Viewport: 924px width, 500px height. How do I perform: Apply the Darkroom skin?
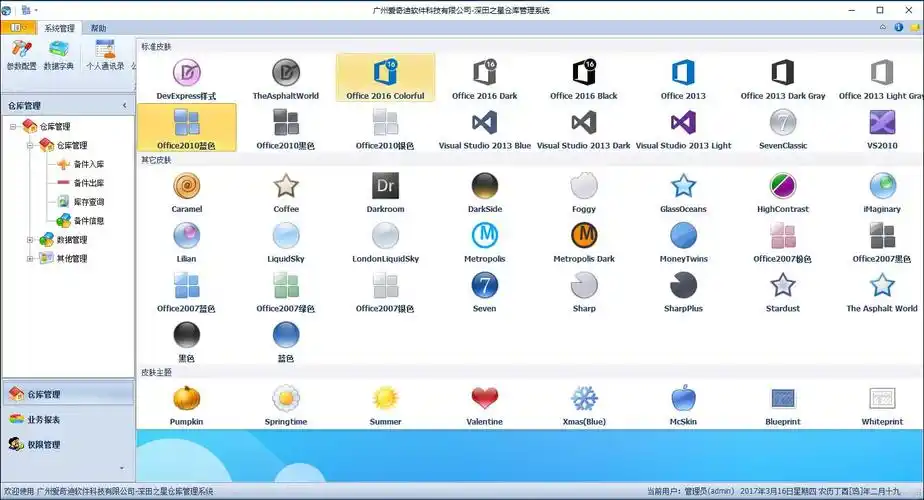coord(385,192)
